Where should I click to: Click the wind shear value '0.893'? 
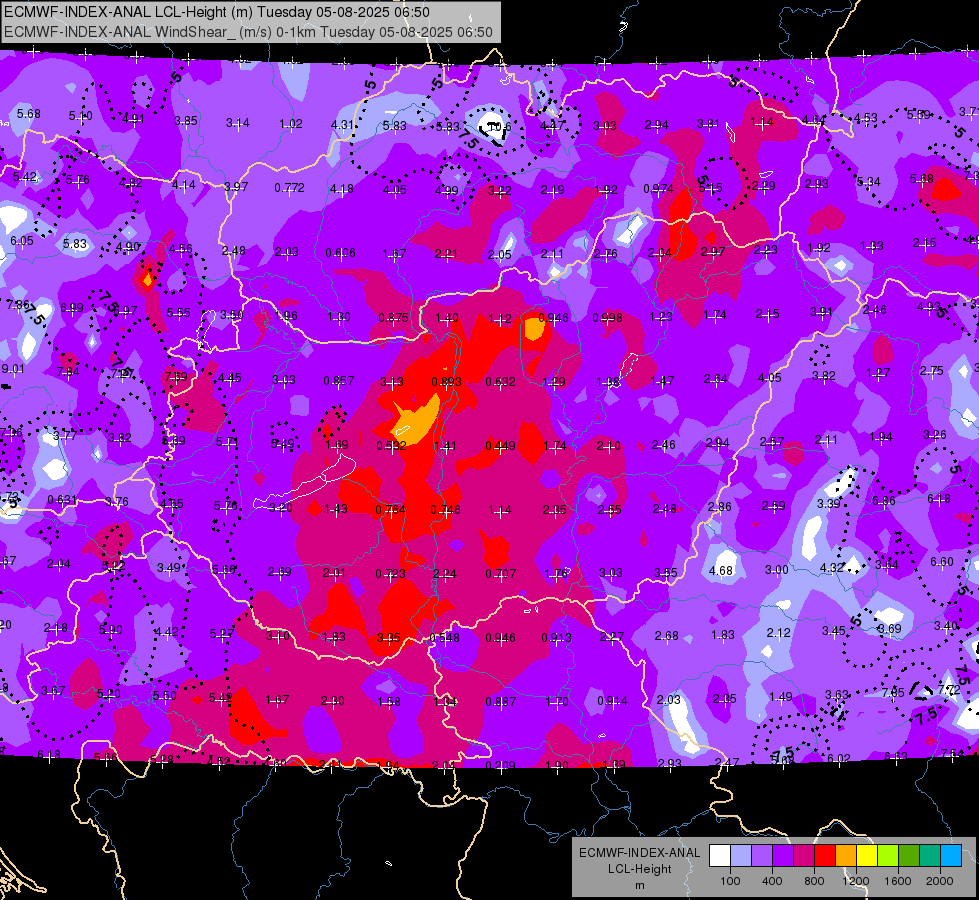[446, 381]
